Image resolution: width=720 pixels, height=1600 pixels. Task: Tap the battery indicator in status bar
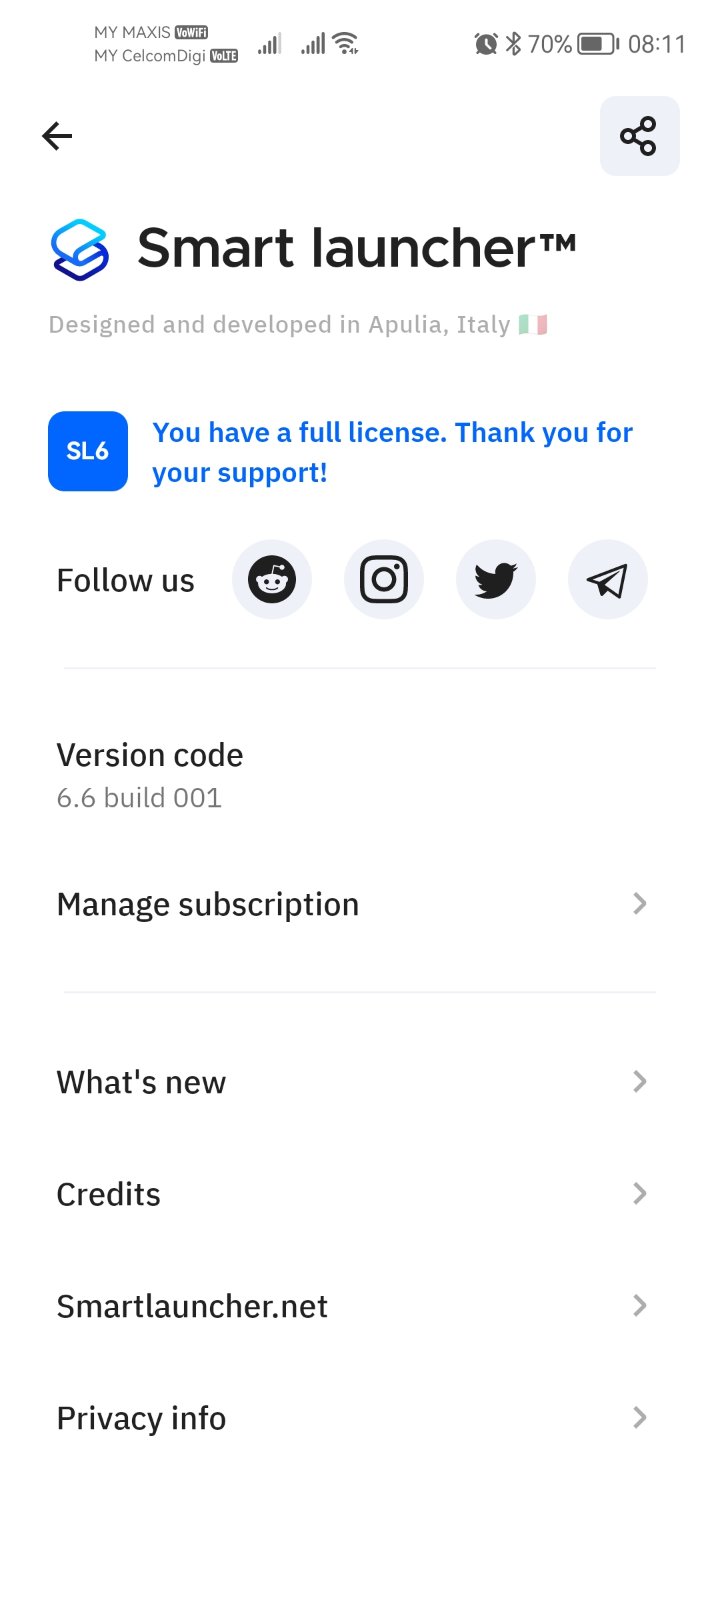click(x=597, y=44)
